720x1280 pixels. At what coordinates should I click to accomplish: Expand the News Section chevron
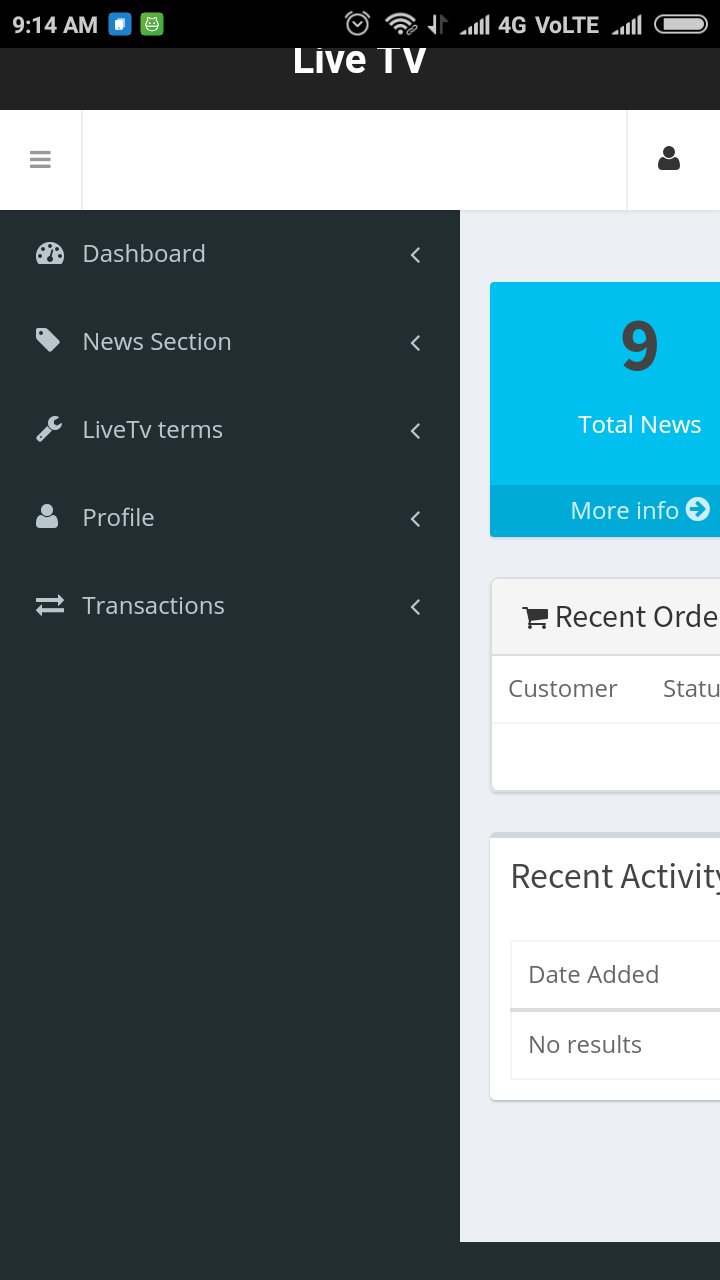click(415, 343)
